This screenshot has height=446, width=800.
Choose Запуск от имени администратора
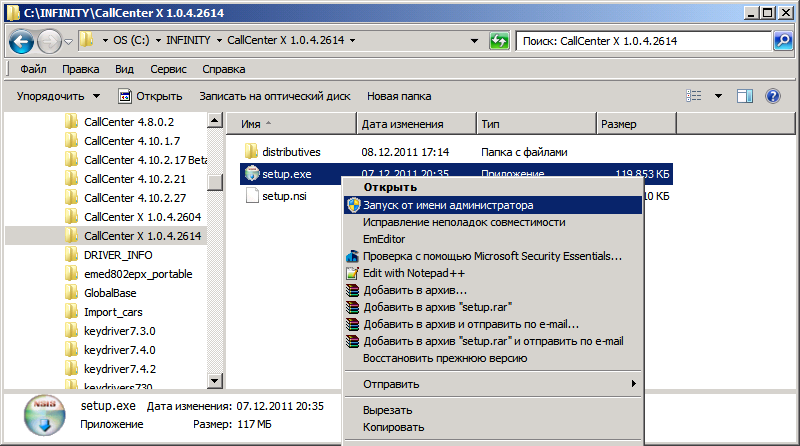tap(493, 205)
